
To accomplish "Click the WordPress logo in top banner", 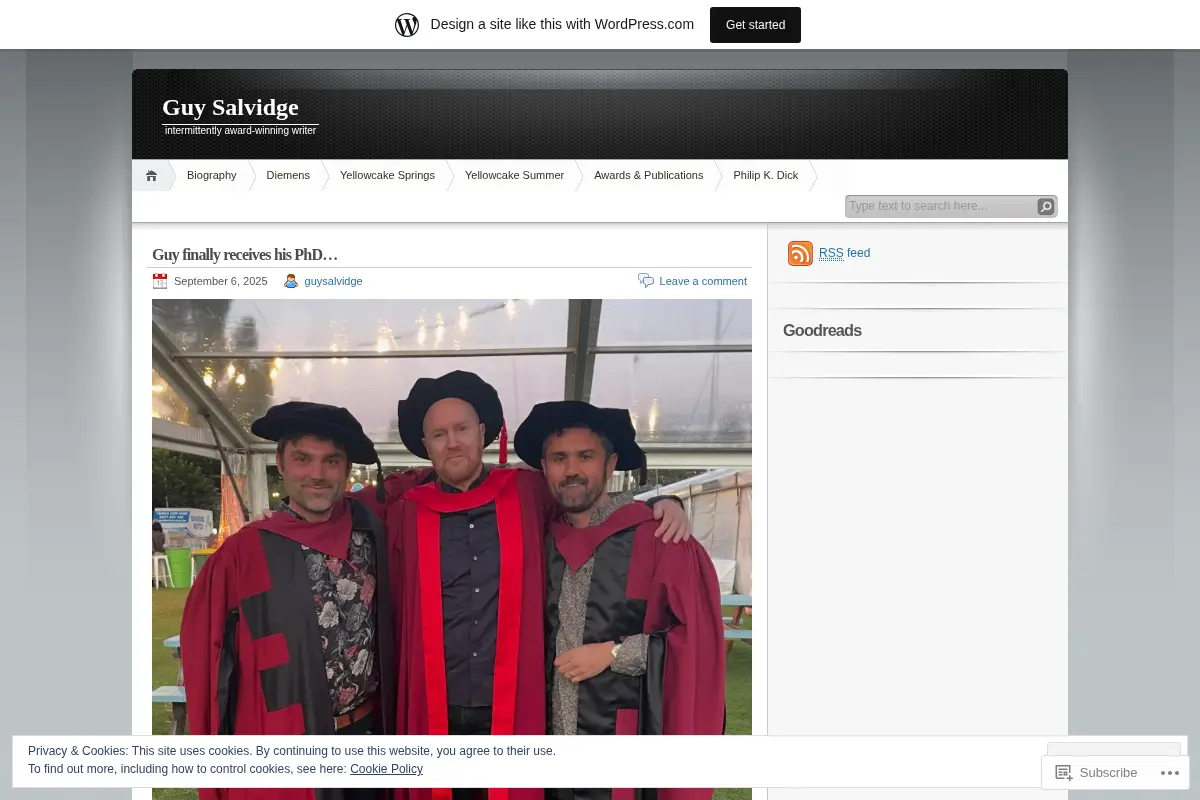I will point(407,25).
